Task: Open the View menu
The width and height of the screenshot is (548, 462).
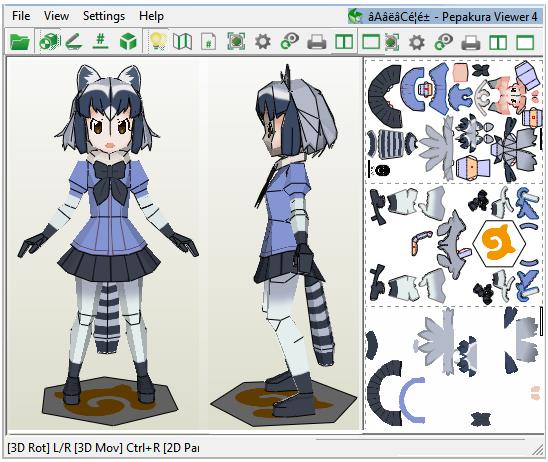Action: click(x=56, y=16)
